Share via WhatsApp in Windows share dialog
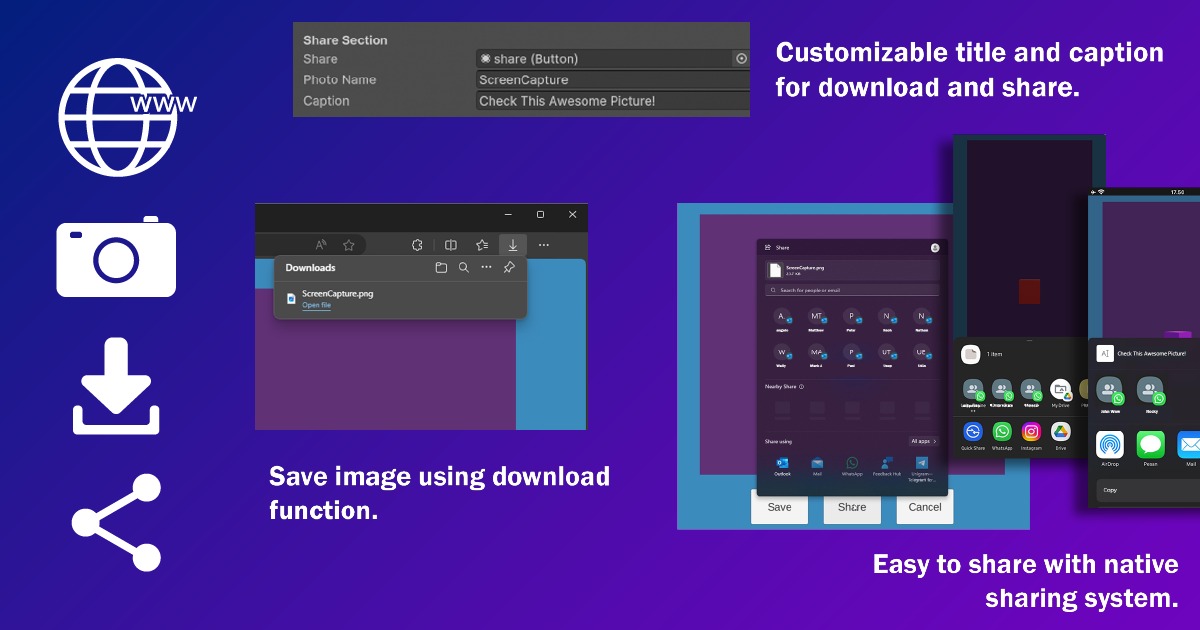 pyautogui.click(x=852, y=466)
